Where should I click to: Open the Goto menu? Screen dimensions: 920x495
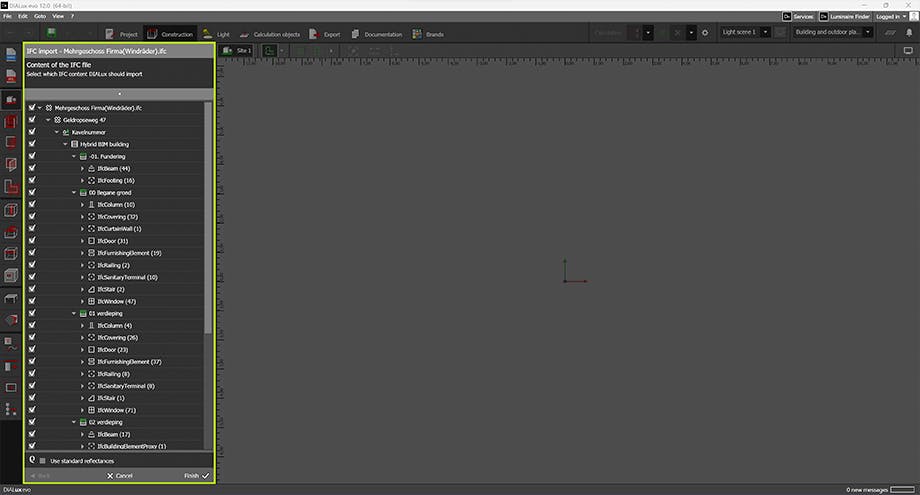[40, 16]
